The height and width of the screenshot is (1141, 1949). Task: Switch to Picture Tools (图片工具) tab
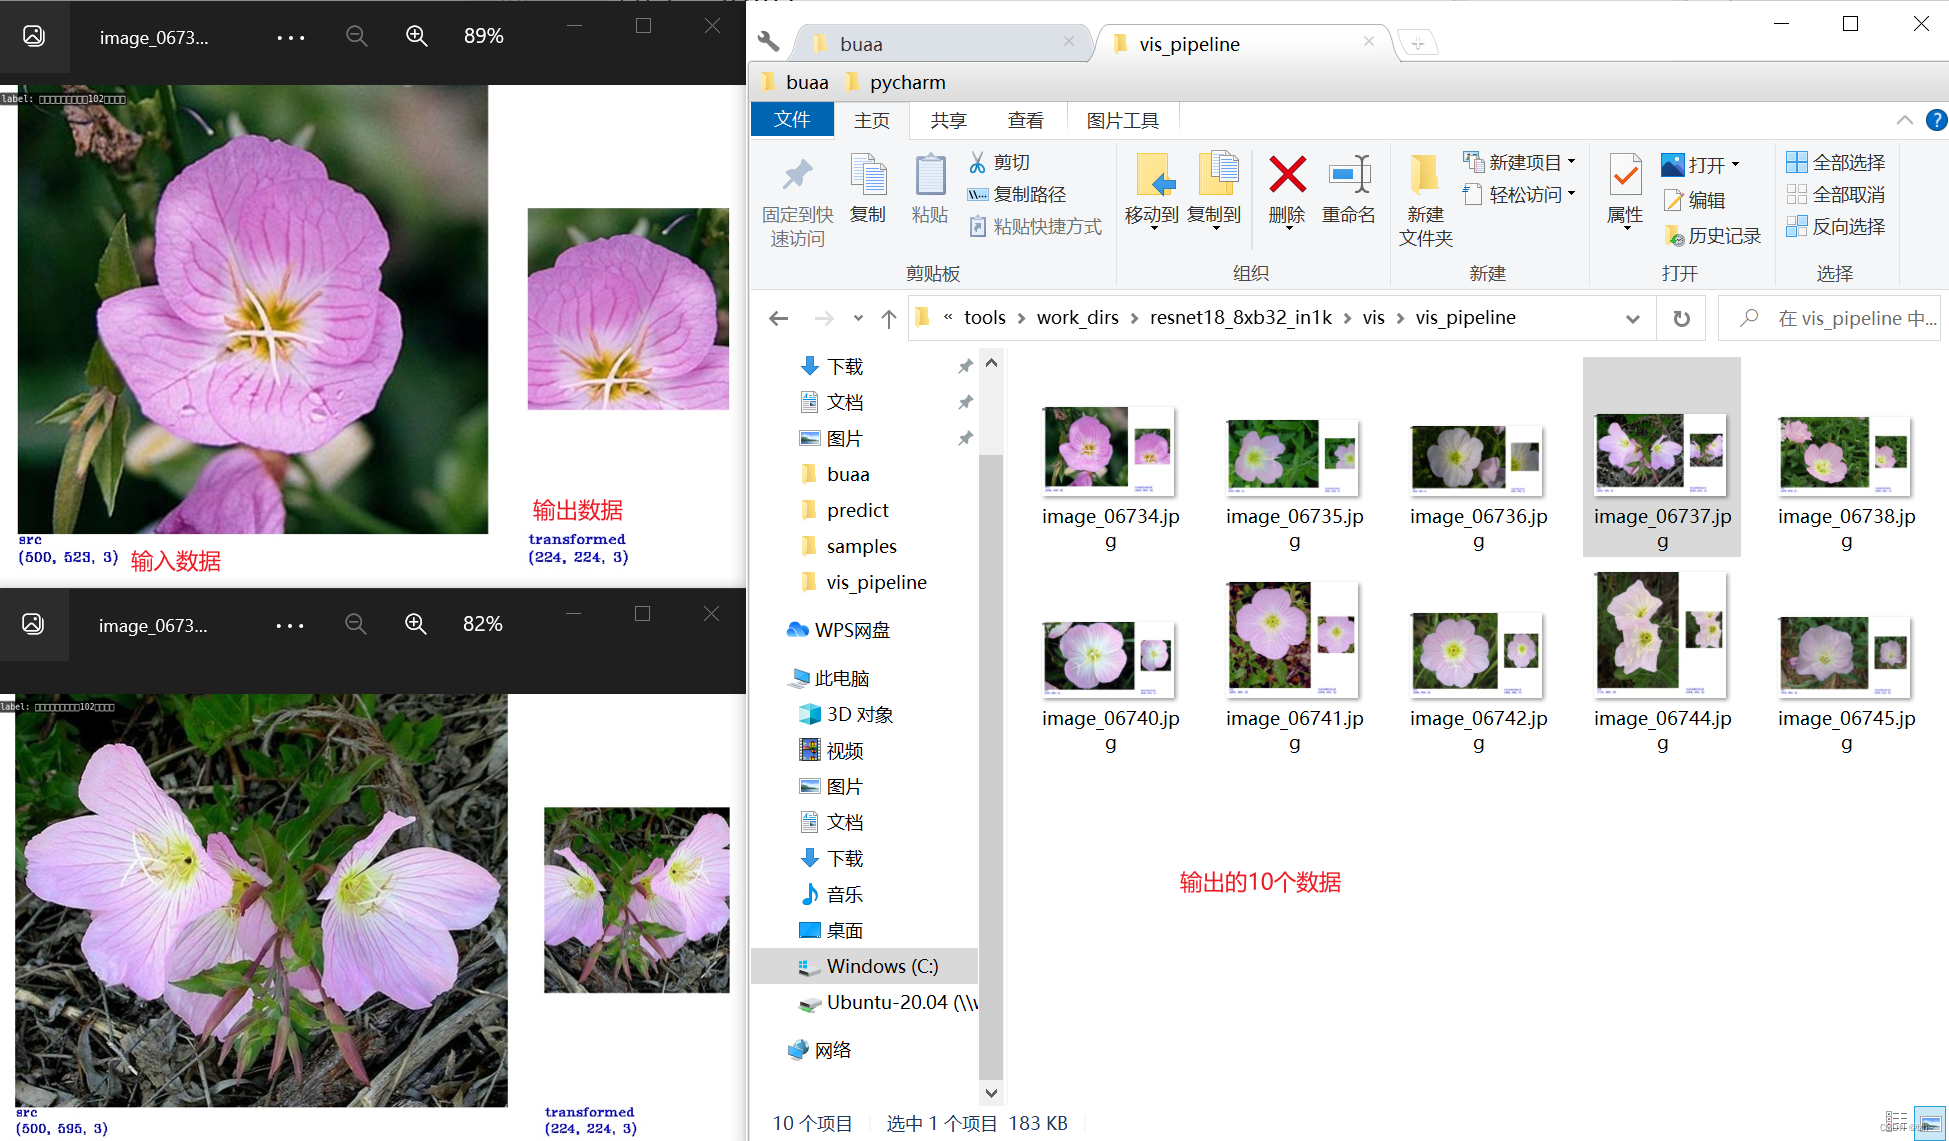click(x=1122, y=120)
